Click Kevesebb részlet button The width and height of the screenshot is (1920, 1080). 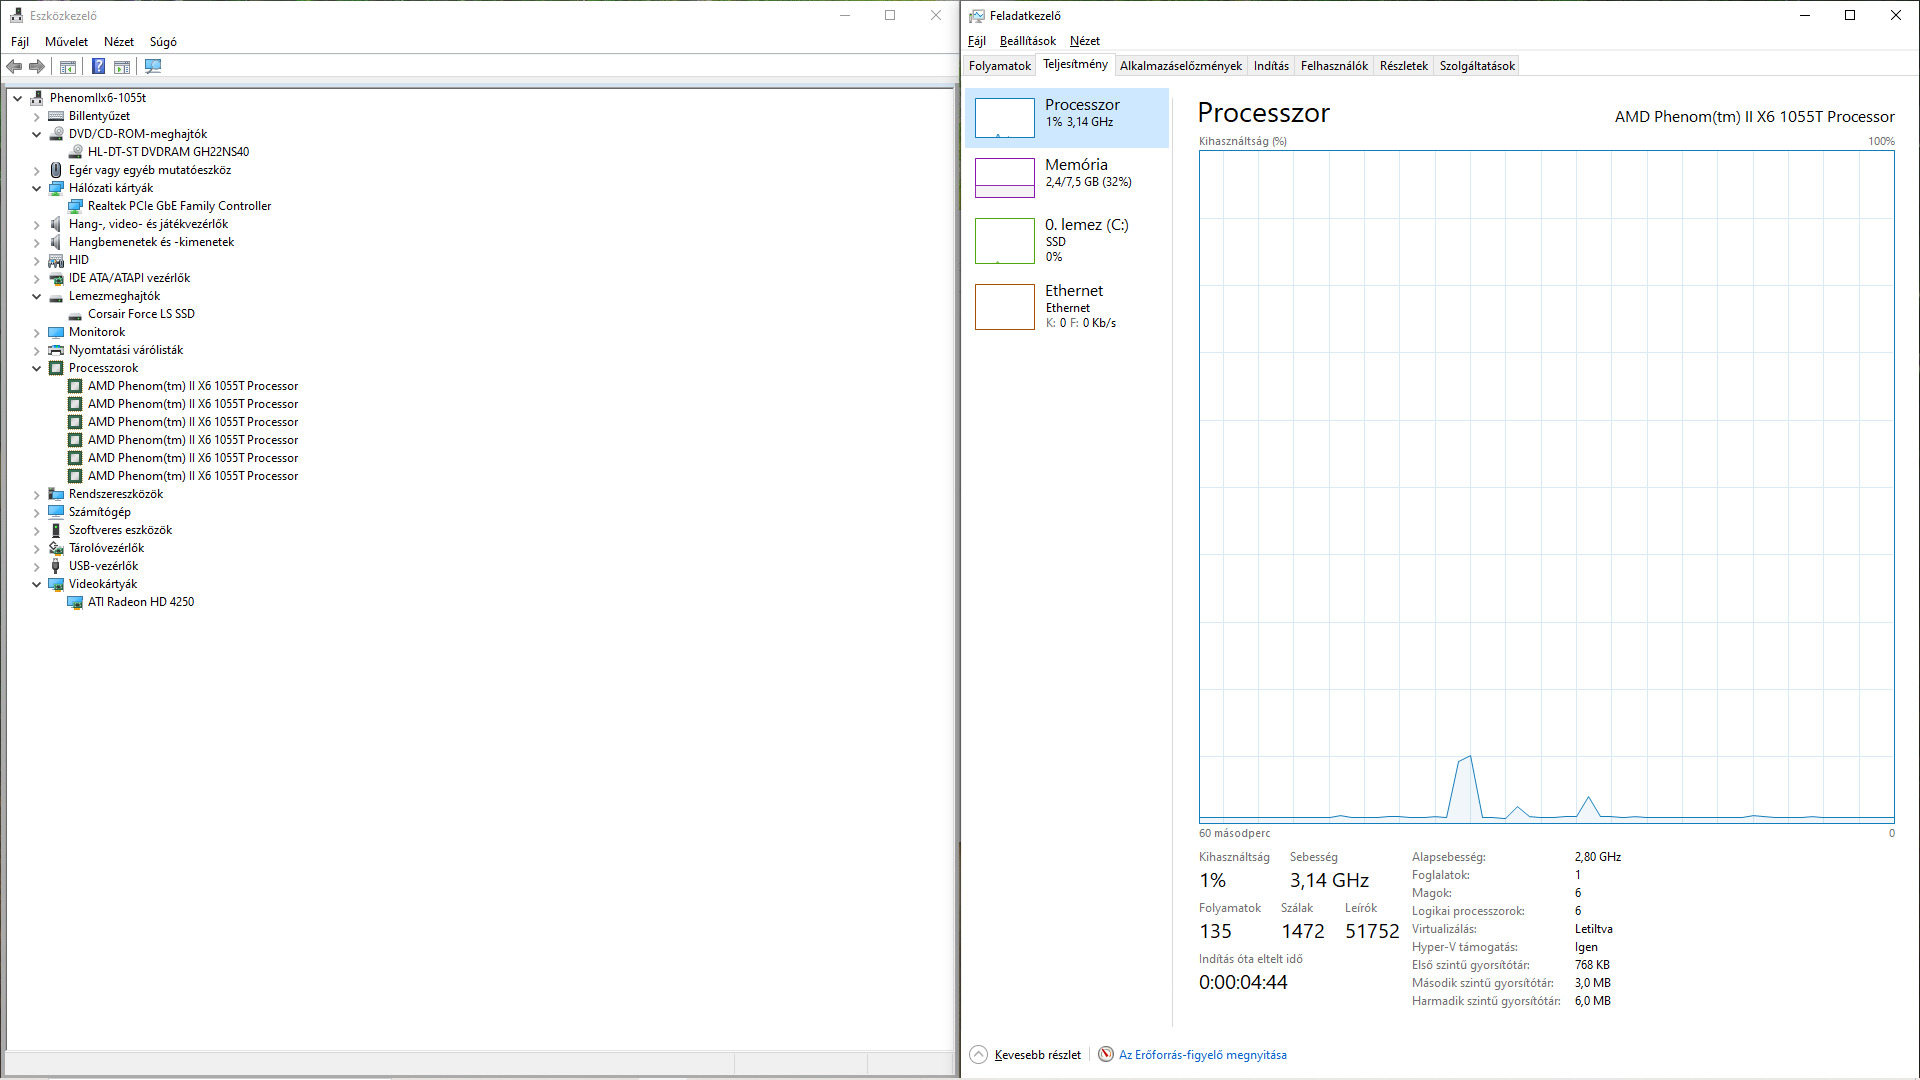click(1037, 1054)
